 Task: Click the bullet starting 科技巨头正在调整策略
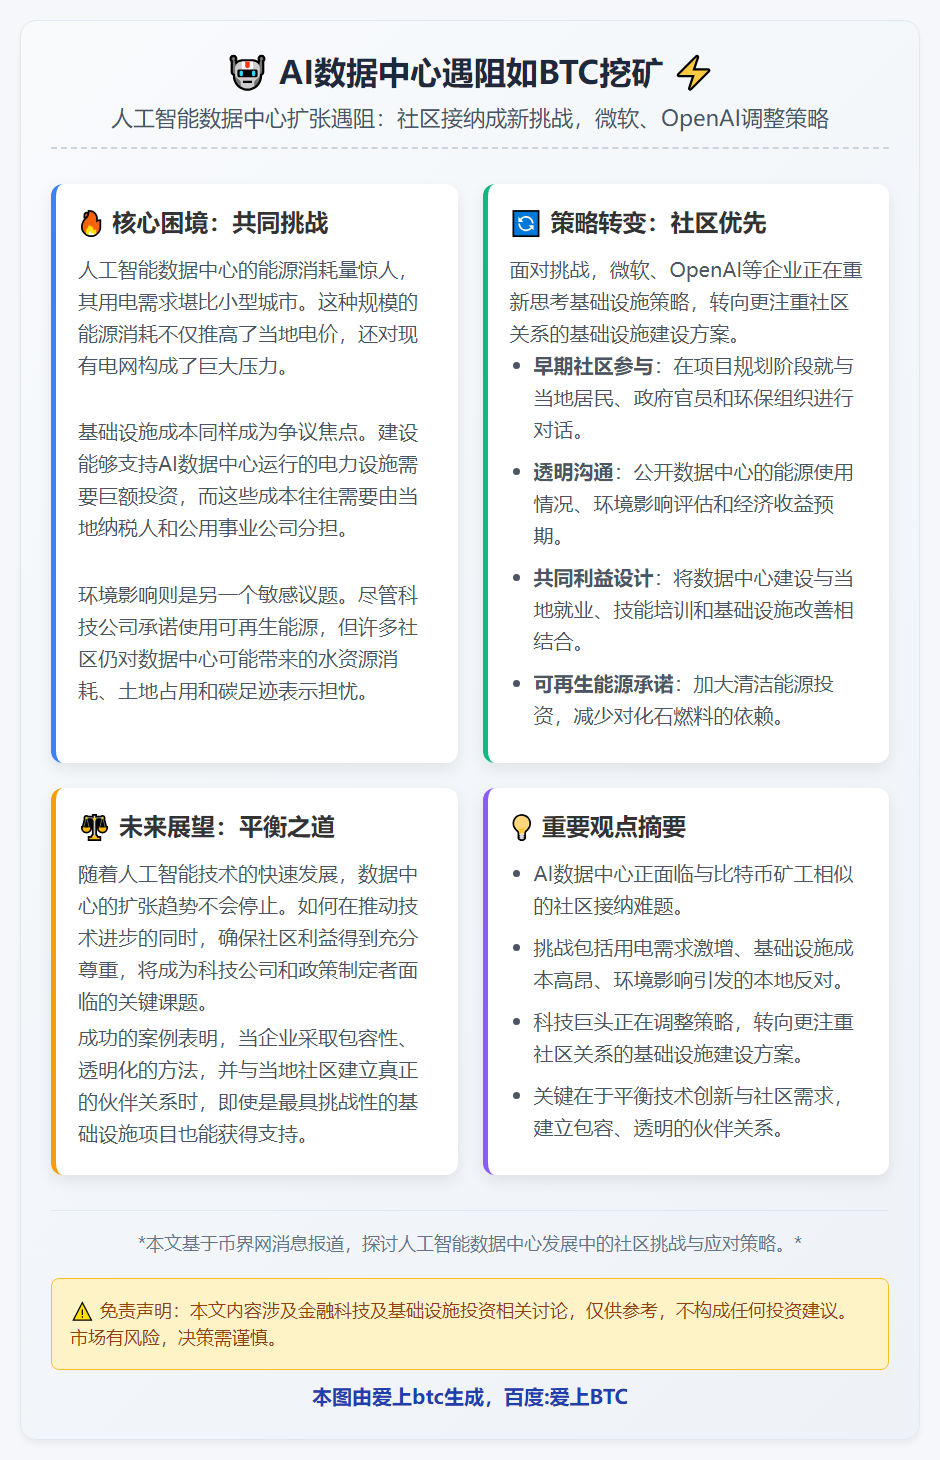pyautogui.click(x=693, y=1038)
